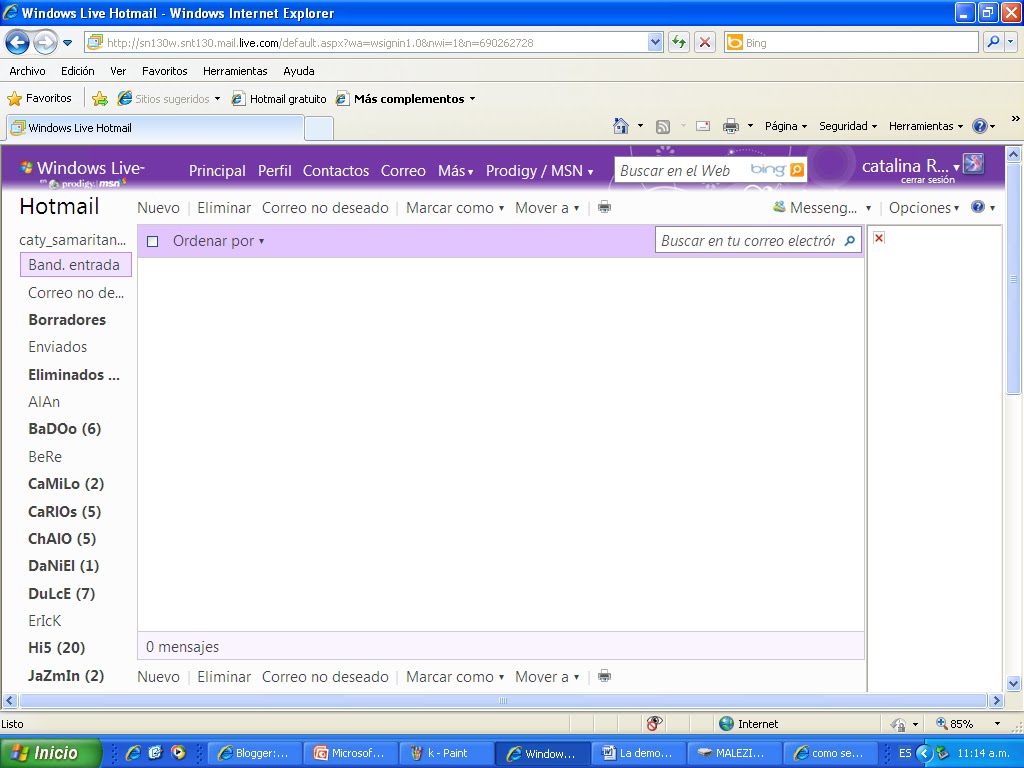Click the Bing web search orange button
Image resolution: width=1024 pixels, height=768 pixels.
[x=797, y=170]
